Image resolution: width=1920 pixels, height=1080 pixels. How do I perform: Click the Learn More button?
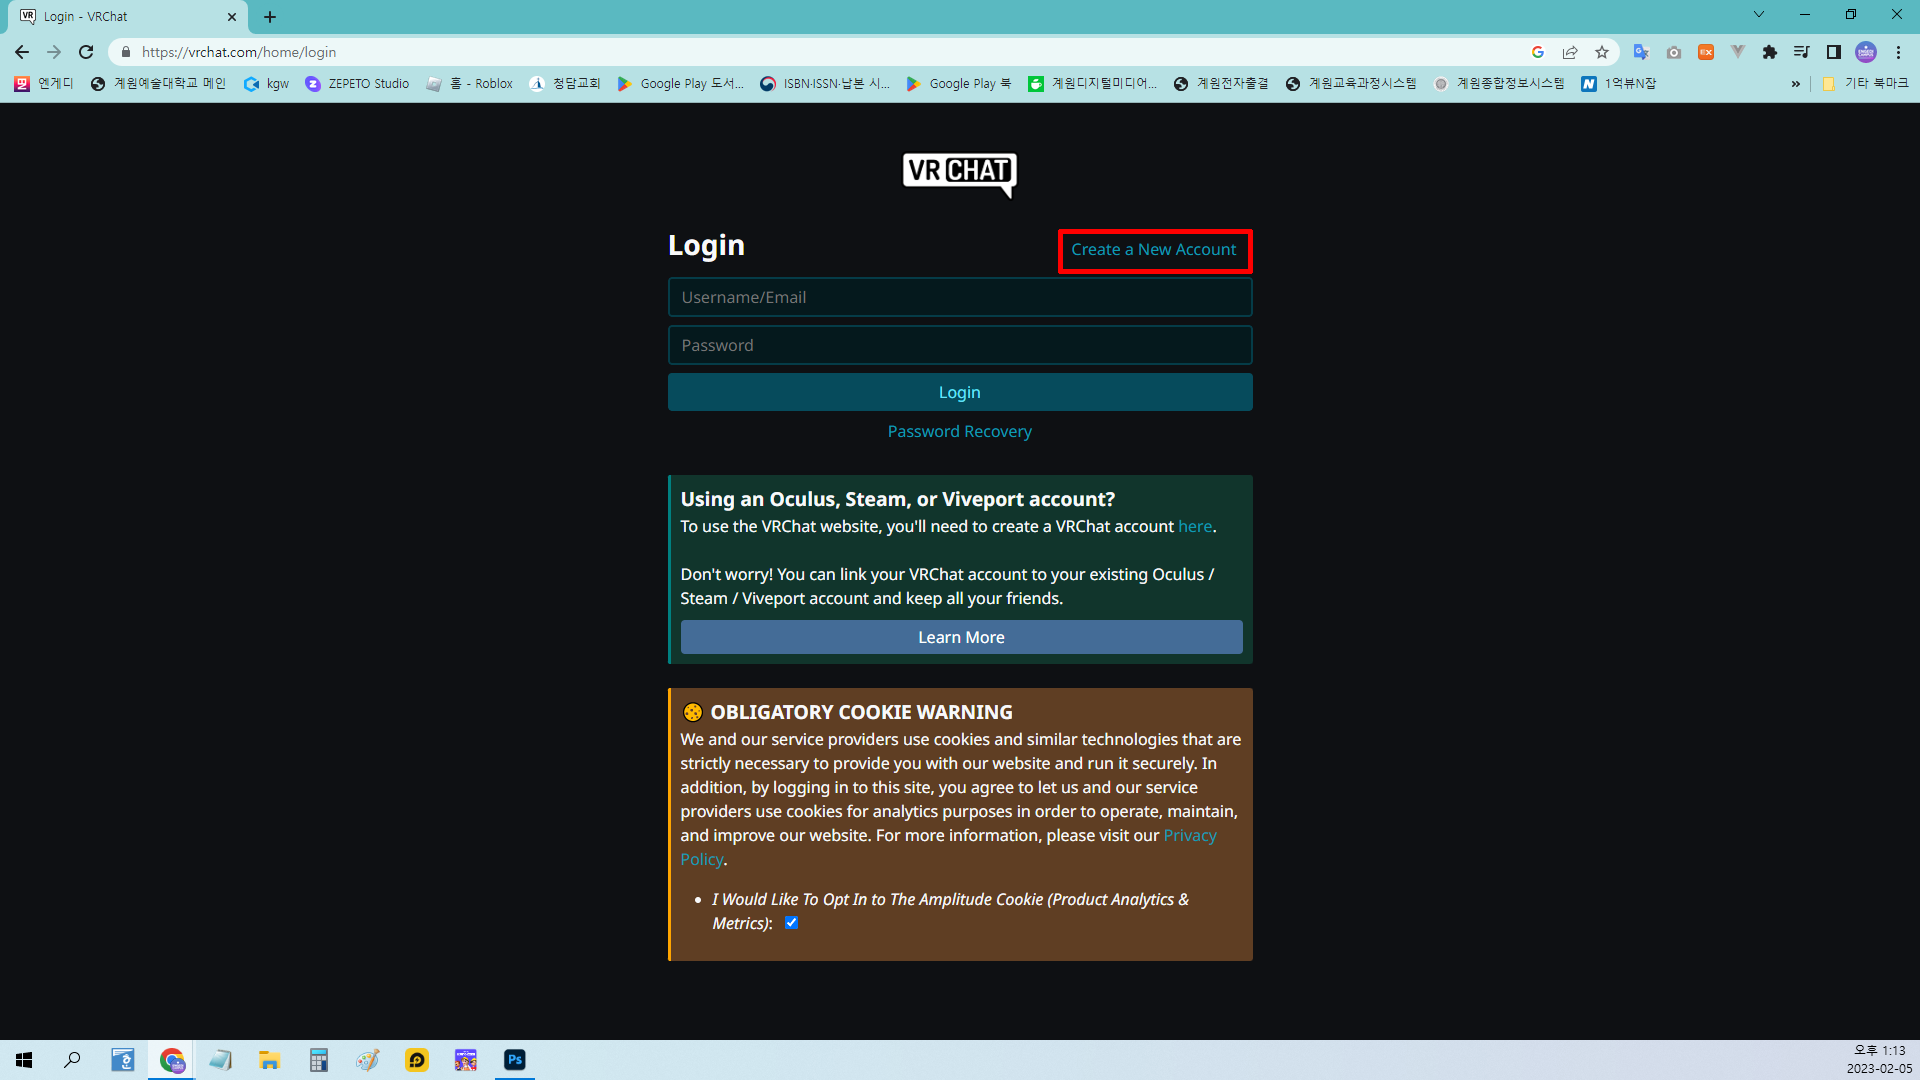tap(960, 638)
